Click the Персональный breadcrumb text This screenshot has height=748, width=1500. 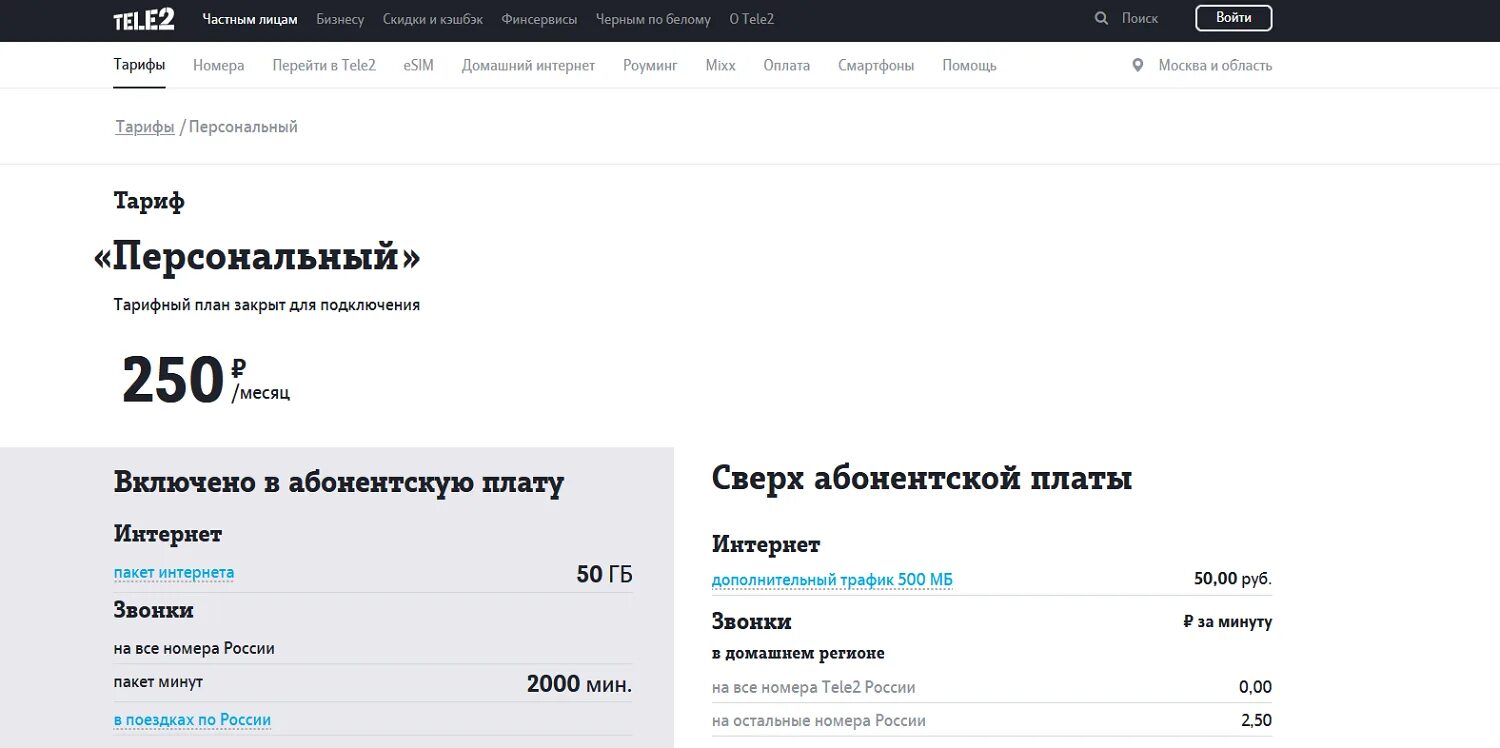pyautogui.click(x=243, y=127)
